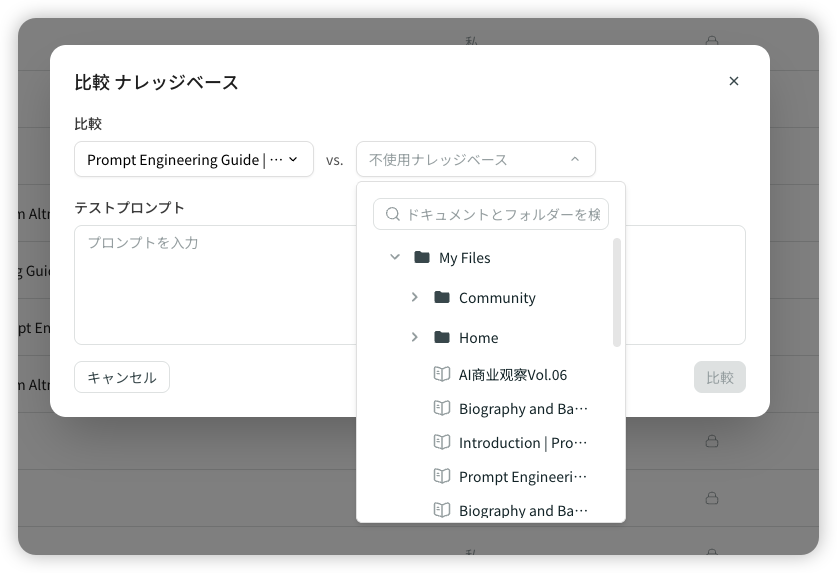The width and height of the screenshot is (837, 573).
Task: Close the 比較 ナレッジベース dialog
Action: point(734,81)
